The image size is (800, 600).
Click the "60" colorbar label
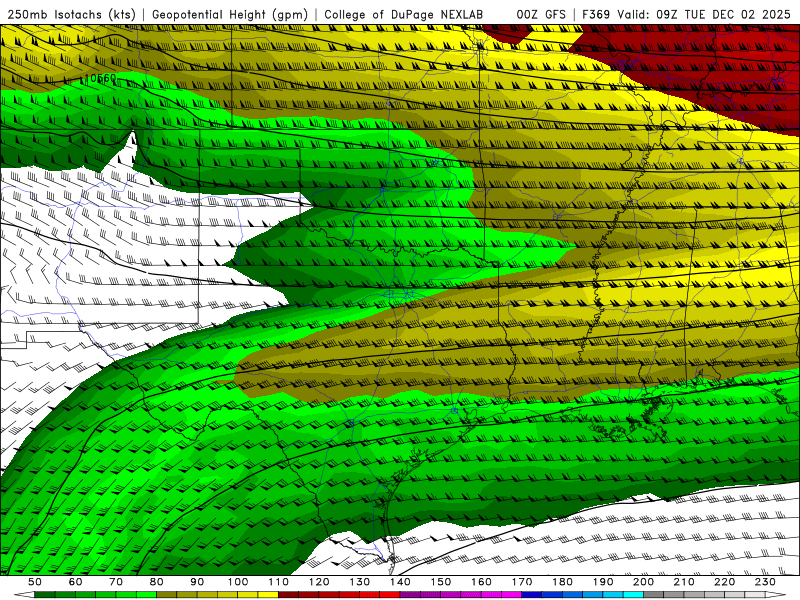click(x=76, y=582)
